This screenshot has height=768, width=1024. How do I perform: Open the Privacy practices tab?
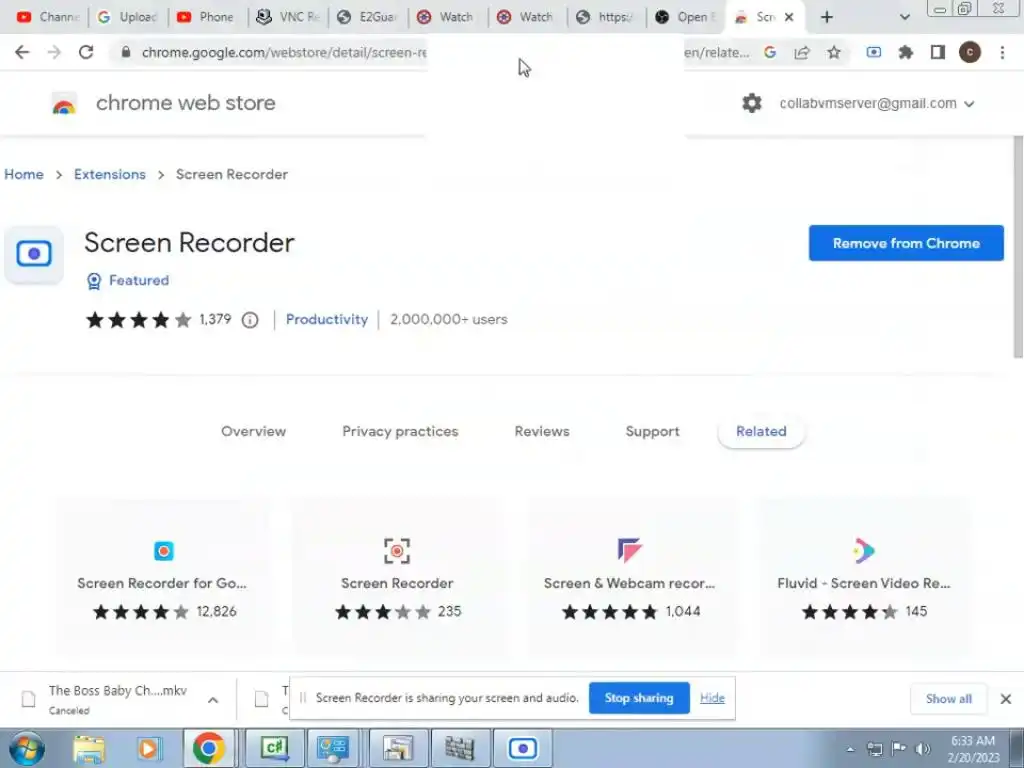coord(400,431)
